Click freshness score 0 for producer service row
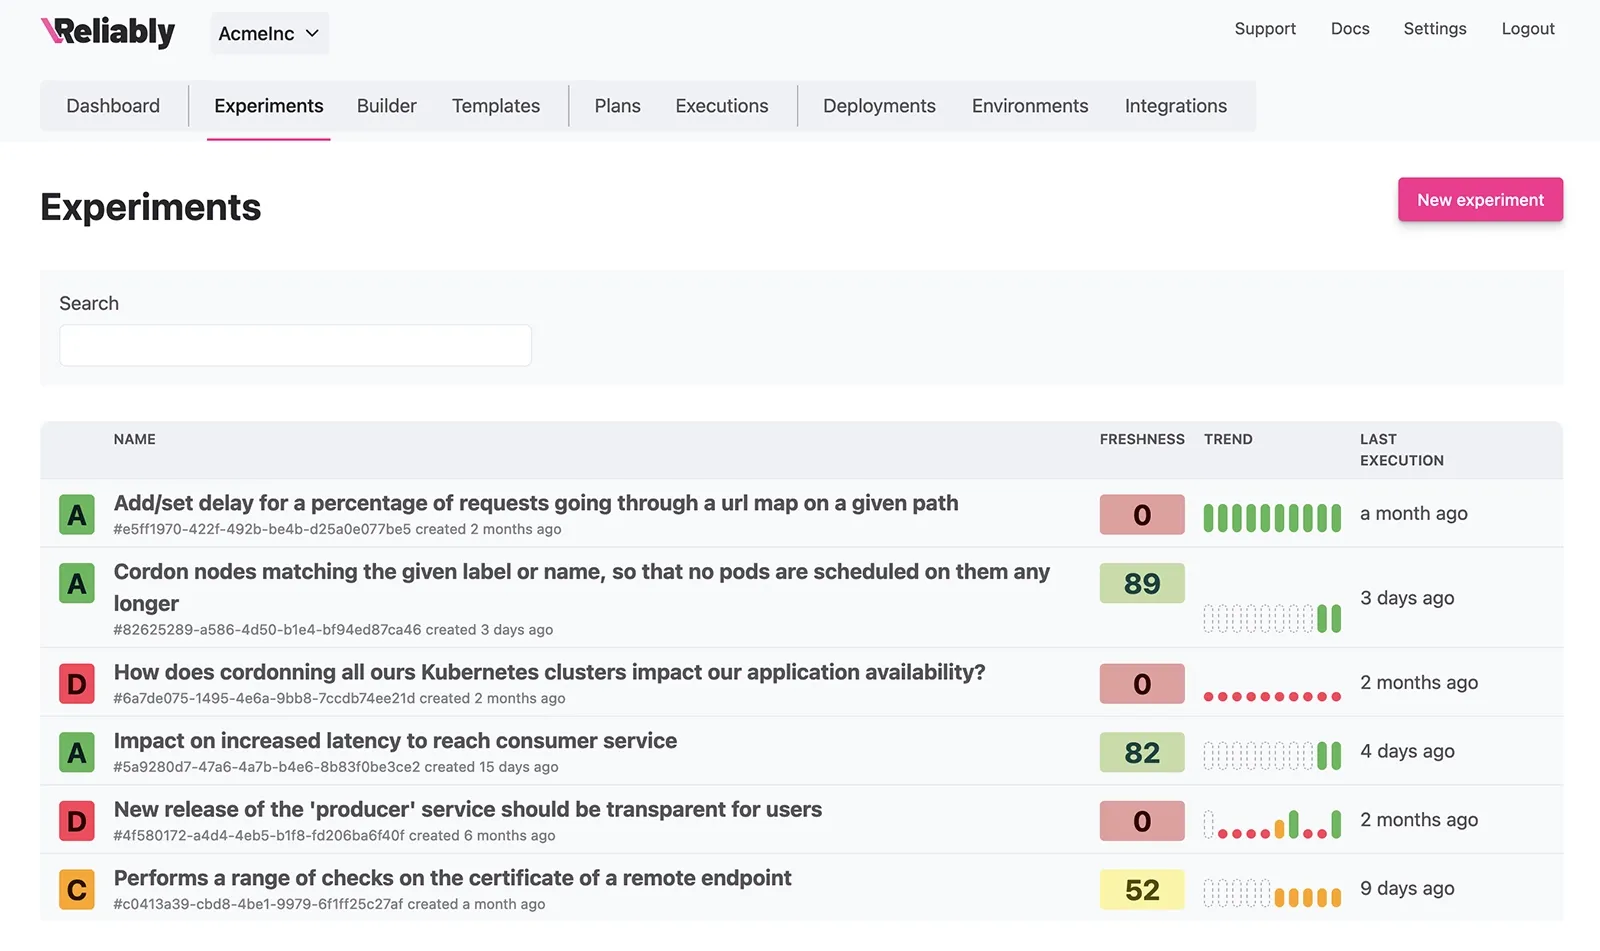The image size is (1600, 951). click(1142, 821)
